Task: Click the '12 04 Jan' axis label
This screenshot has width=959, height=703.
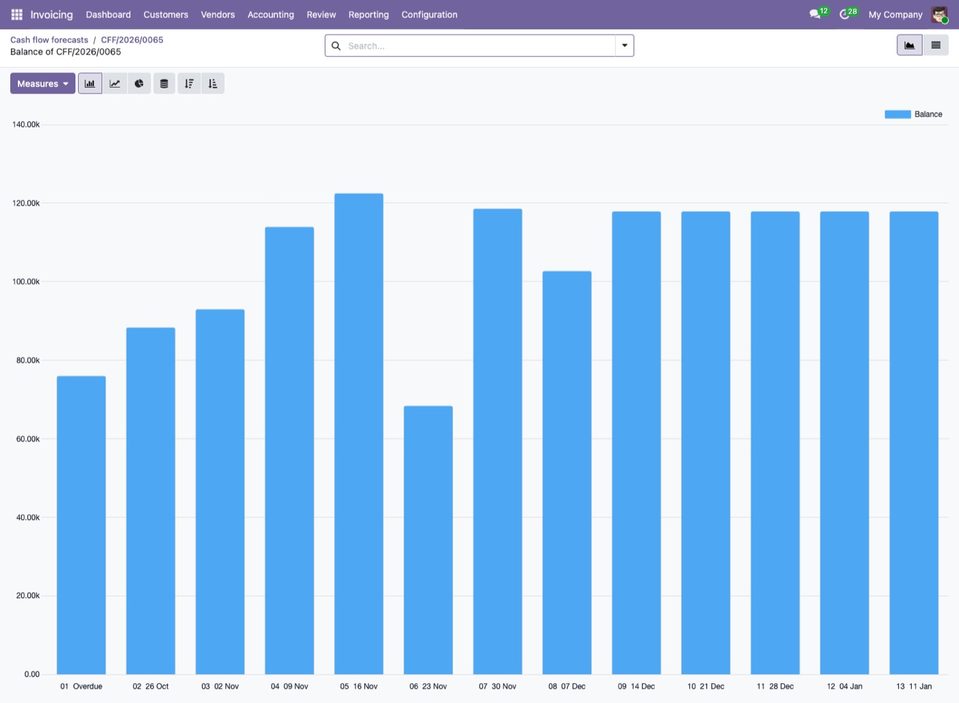Action: [x=845, y=686]
